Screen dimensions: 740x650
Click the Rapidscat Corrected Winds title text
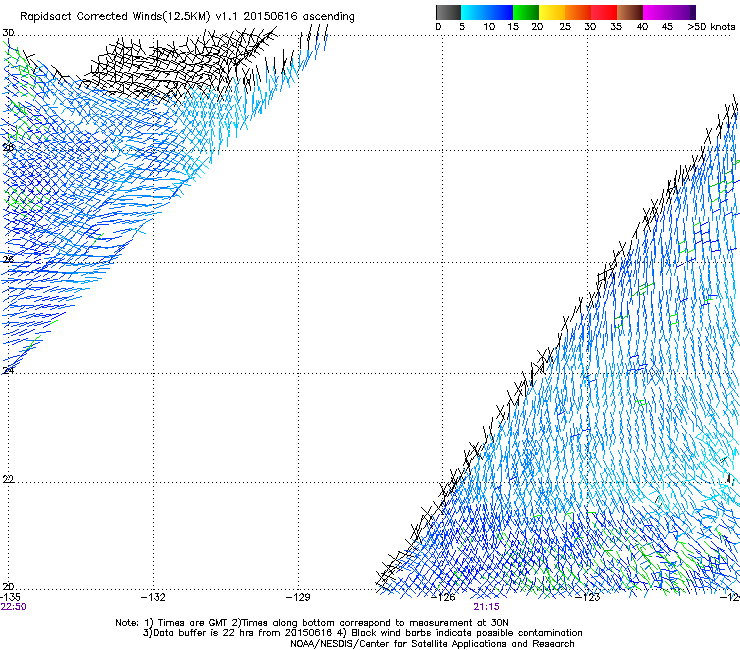[x=187, y=17]
